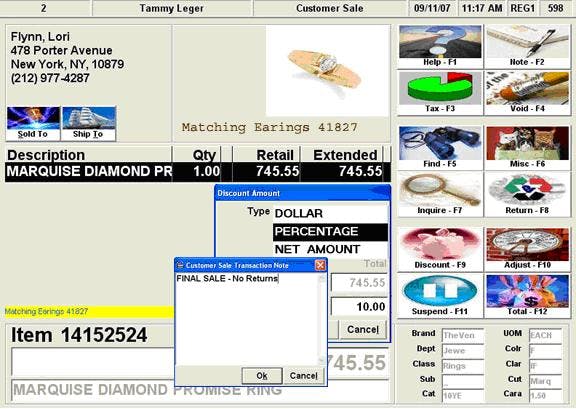Image resolution: width=576 pixels, height=409 pixels.
Task: Click the time 11:17 AM in header
Action: coord(482,8)
